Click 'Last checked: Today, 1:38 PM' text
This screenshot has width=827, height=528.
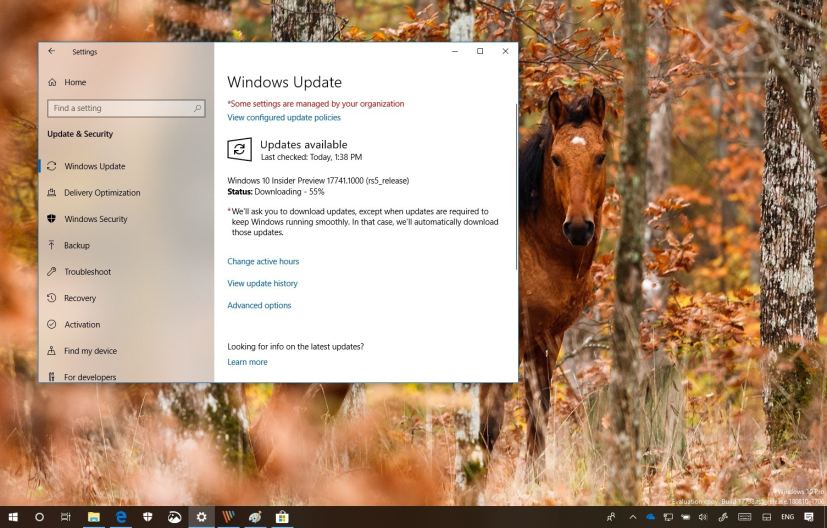coord(311,157)
